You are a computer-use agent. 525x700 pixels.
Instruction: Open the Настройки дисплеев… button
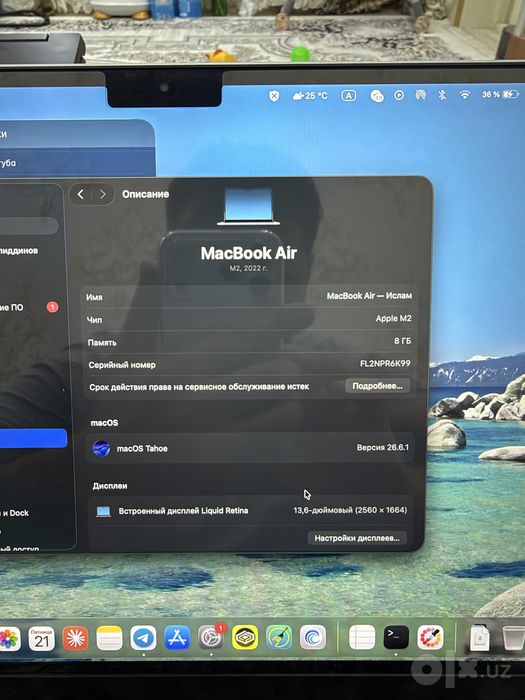click(x=357, y=538)
